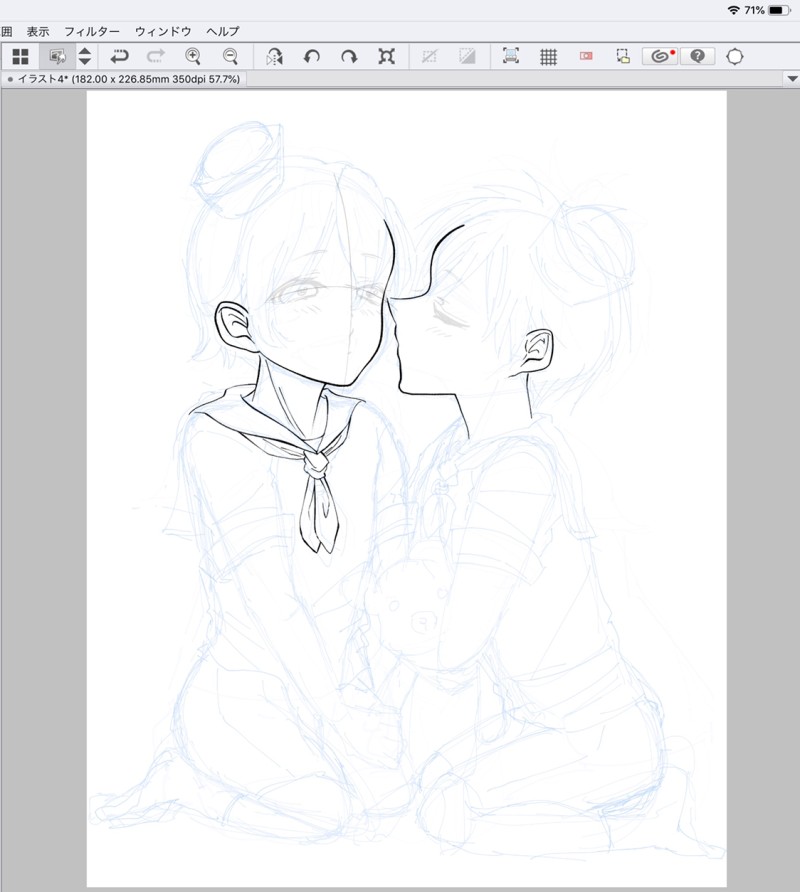Open the ウィンドウ (Window) menu
This screenshot has height=892, width=800.
point(163,32)
